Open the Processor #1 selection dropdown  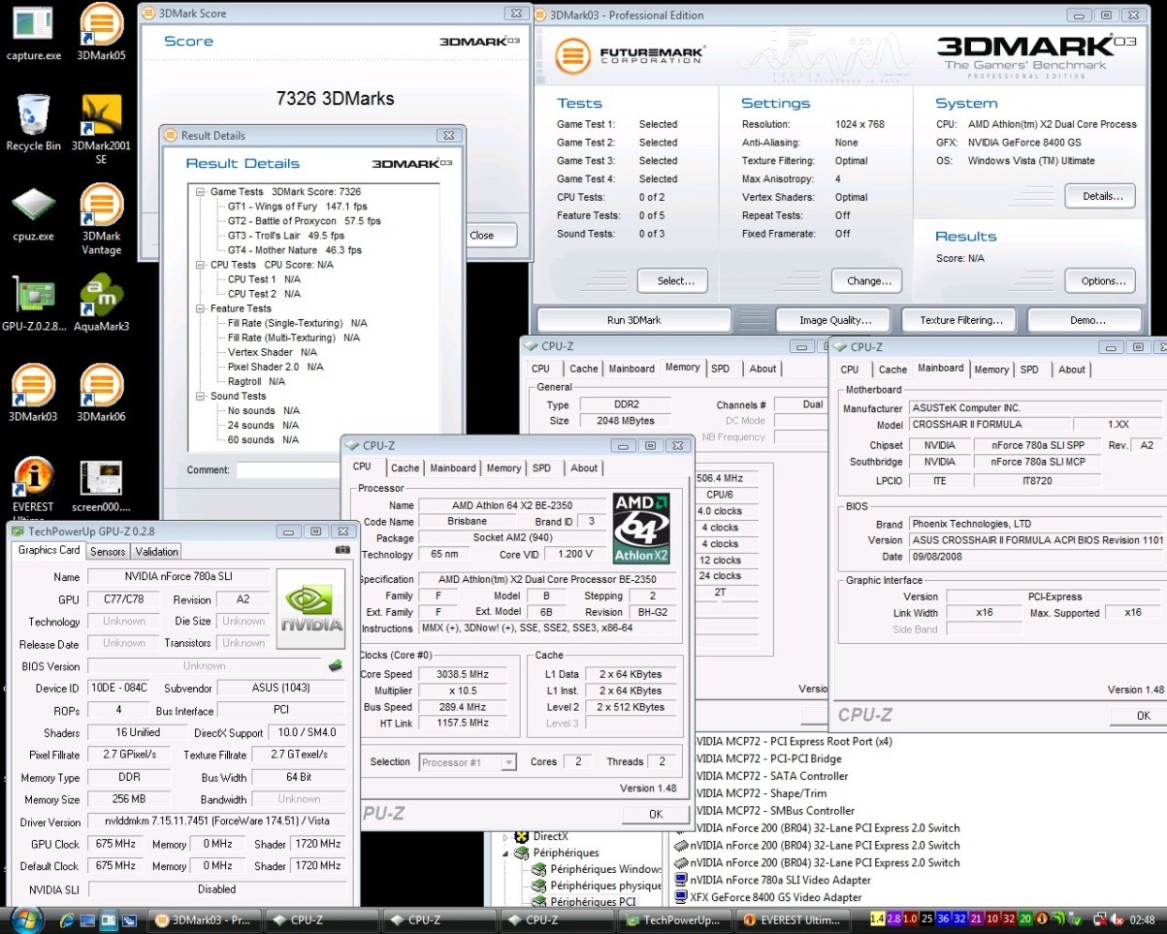pyautogui.click(x=467, y=762)
